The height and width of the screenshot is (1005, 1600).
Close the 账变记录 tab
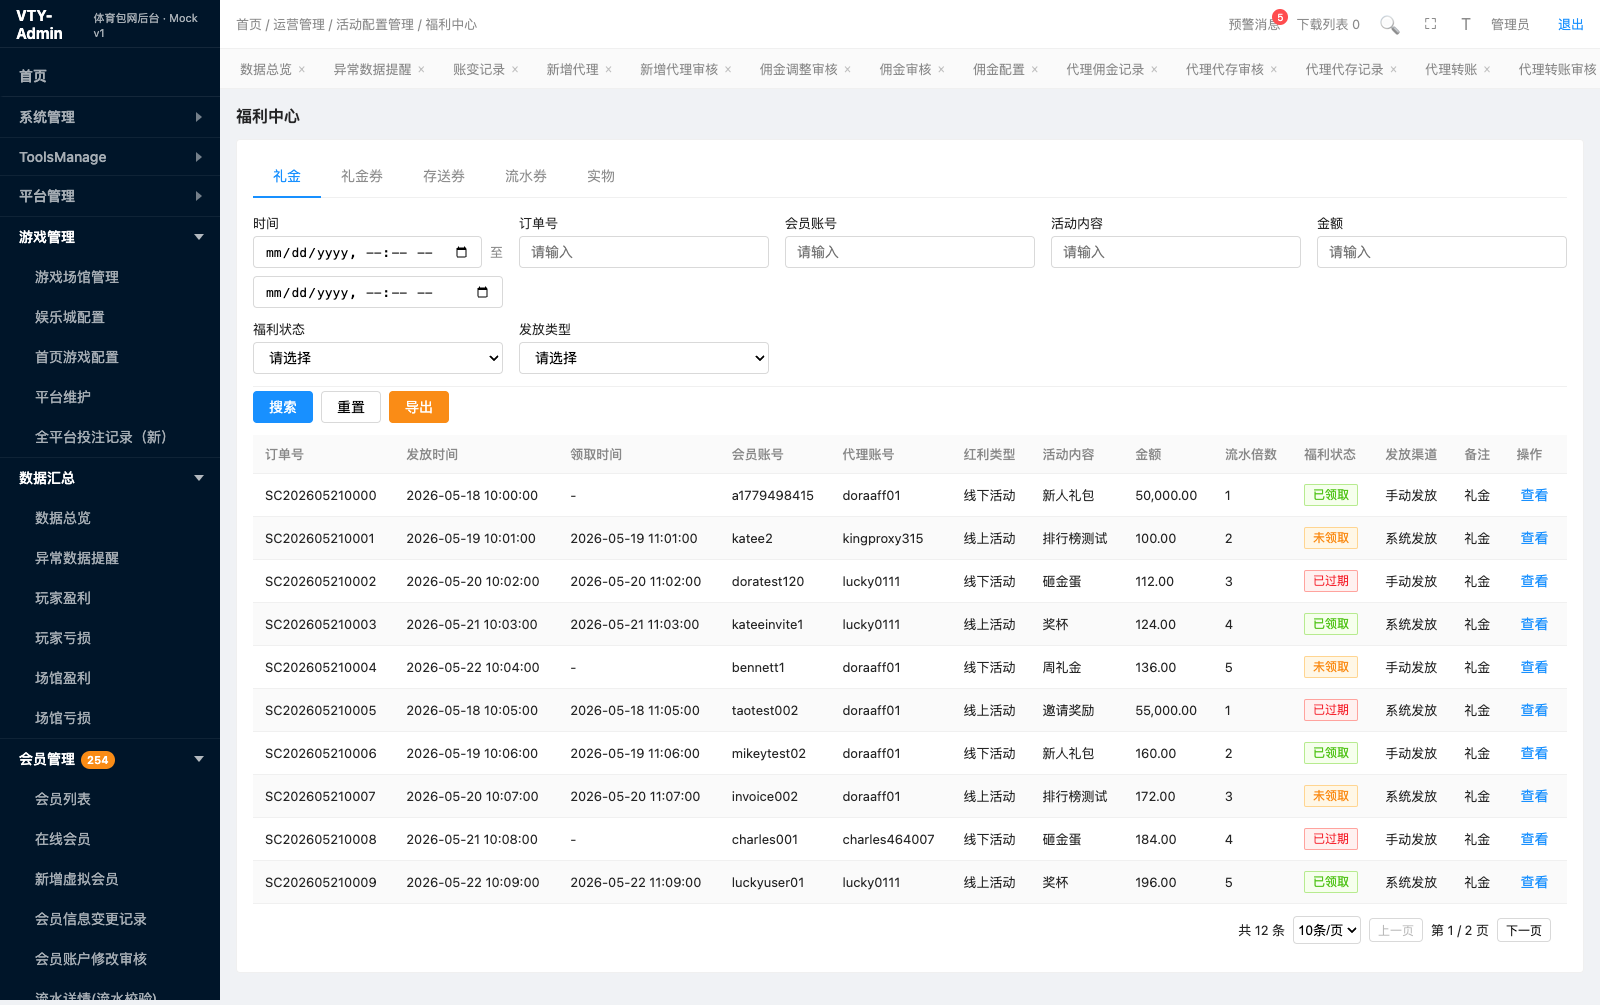tap(515, 69)
